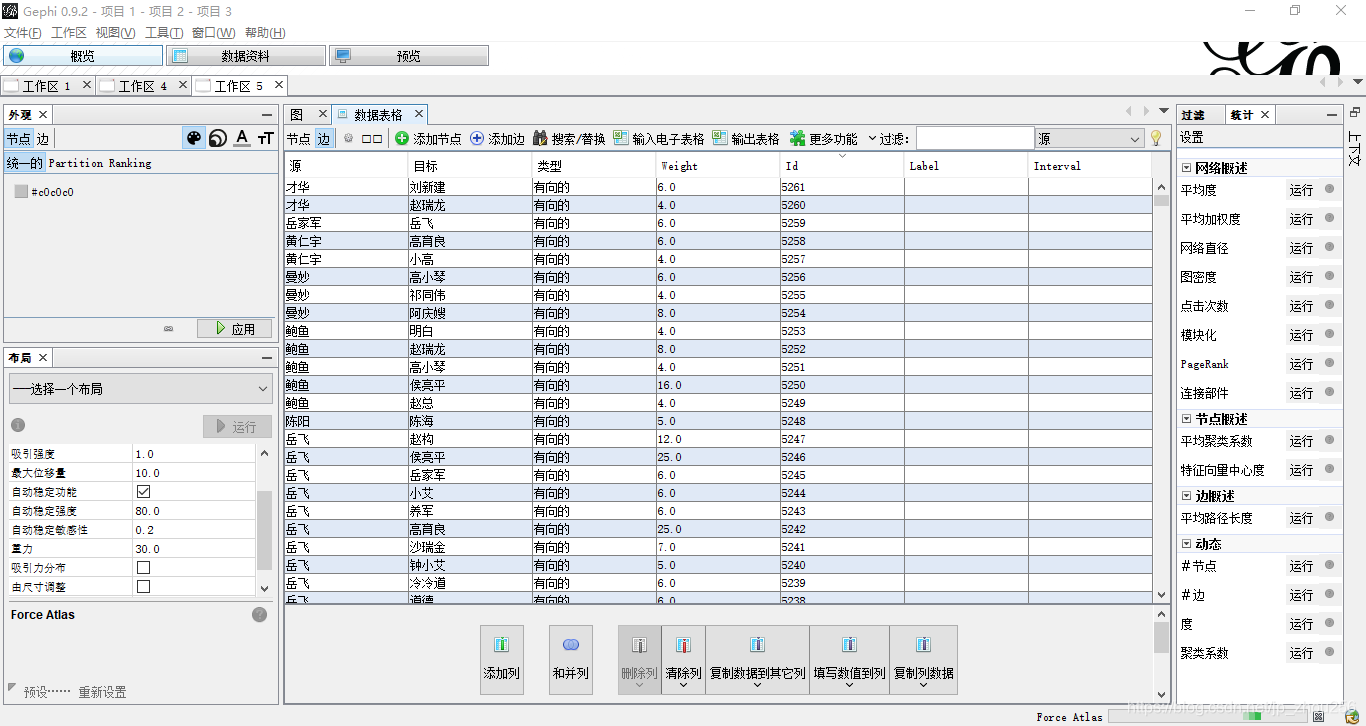Open More Features puzzle icon
Screen dimensions: 1366x726
[x=797, y=139]
